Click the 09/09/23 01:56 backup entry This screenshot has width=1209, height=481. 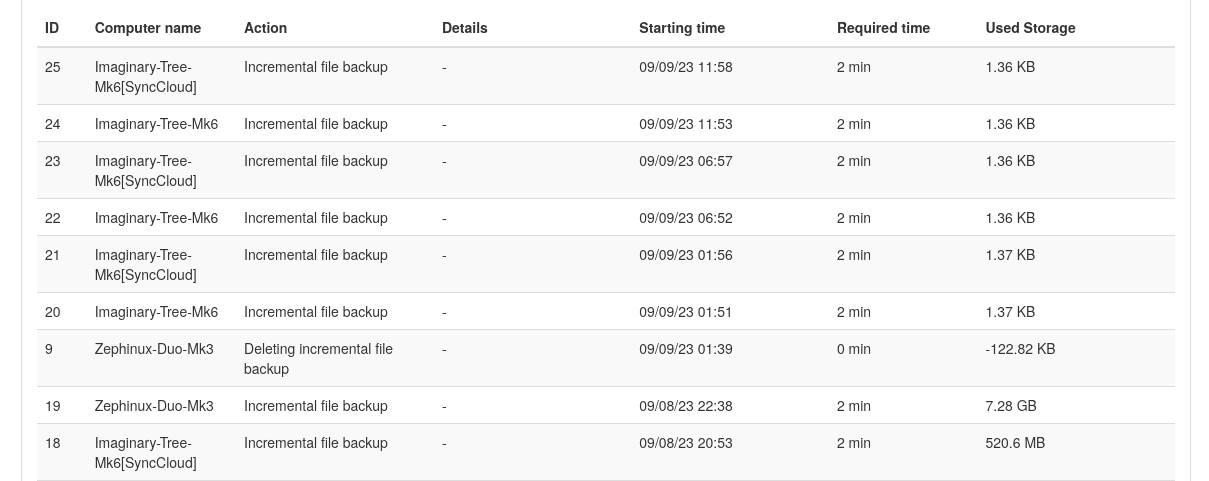point(606,265)
